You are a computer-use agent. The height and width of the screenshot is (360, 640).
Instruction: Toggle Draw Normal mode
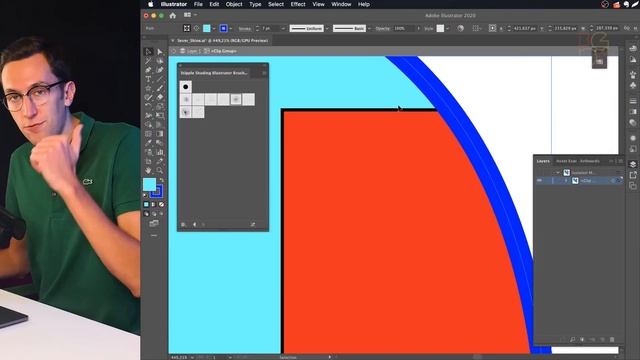pyautogui.click(x=146, y=213)
